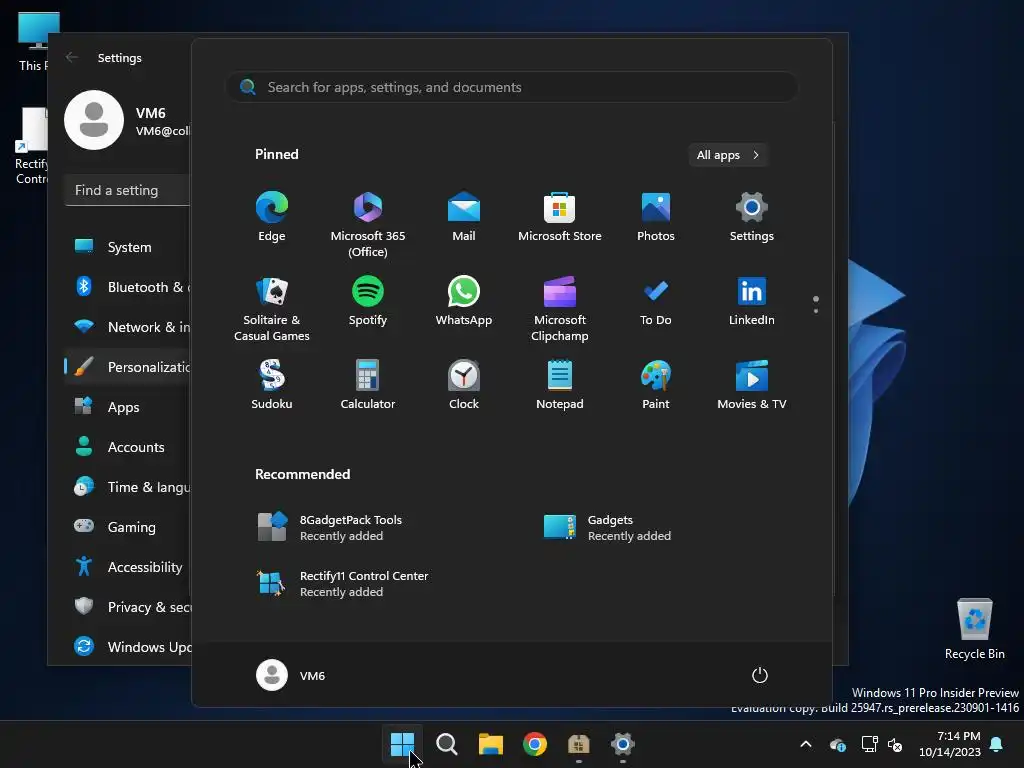This screenshot has height=768, width=1024.
Task: Open the Calculator app
Action: 368,385
